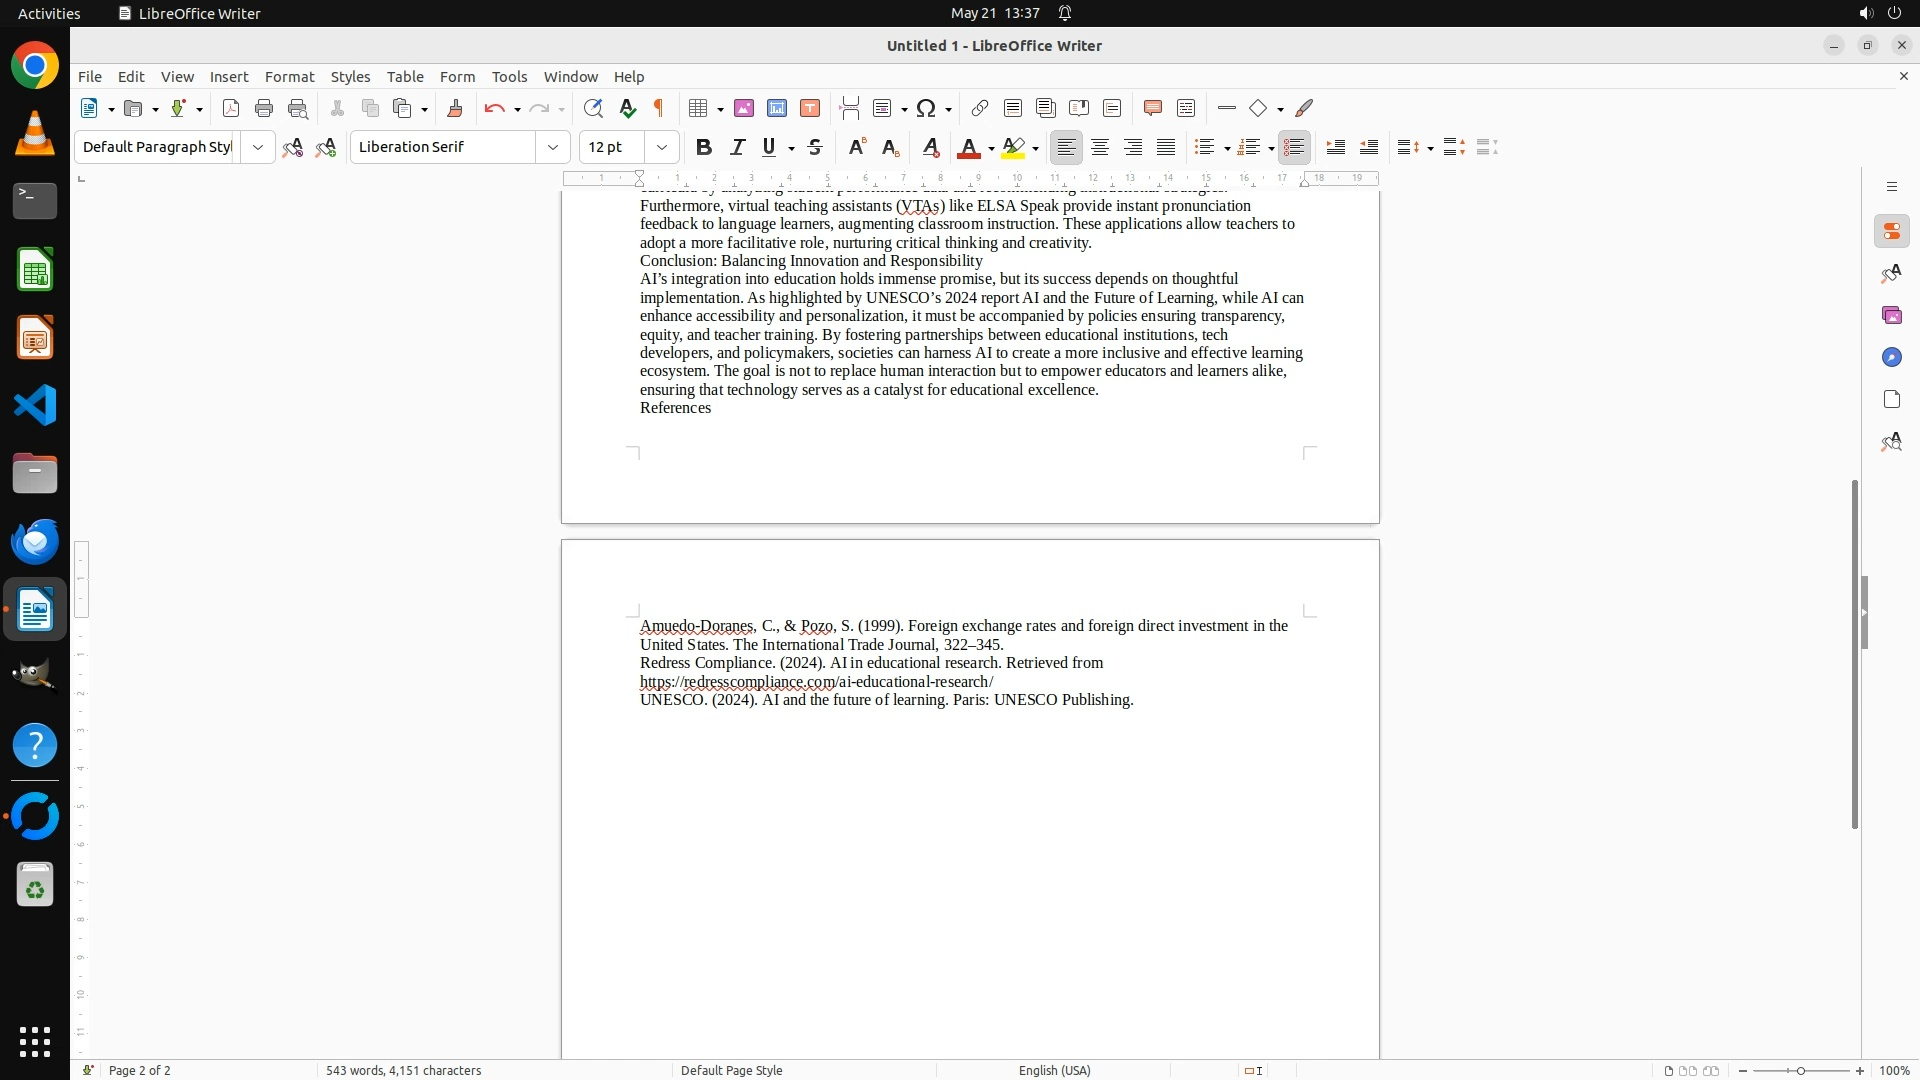
Task: Click the Export as PDF icon
Action: (x=231, y=108)
